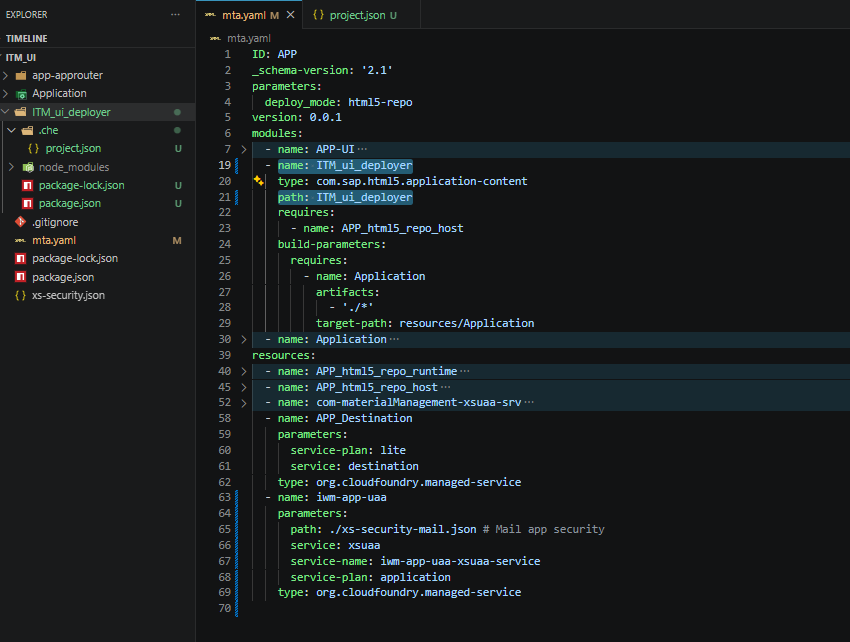Click the braces icon of xs-security.json
The height and width of the screenshot is (642, 850).
click(x=21, y=295)
